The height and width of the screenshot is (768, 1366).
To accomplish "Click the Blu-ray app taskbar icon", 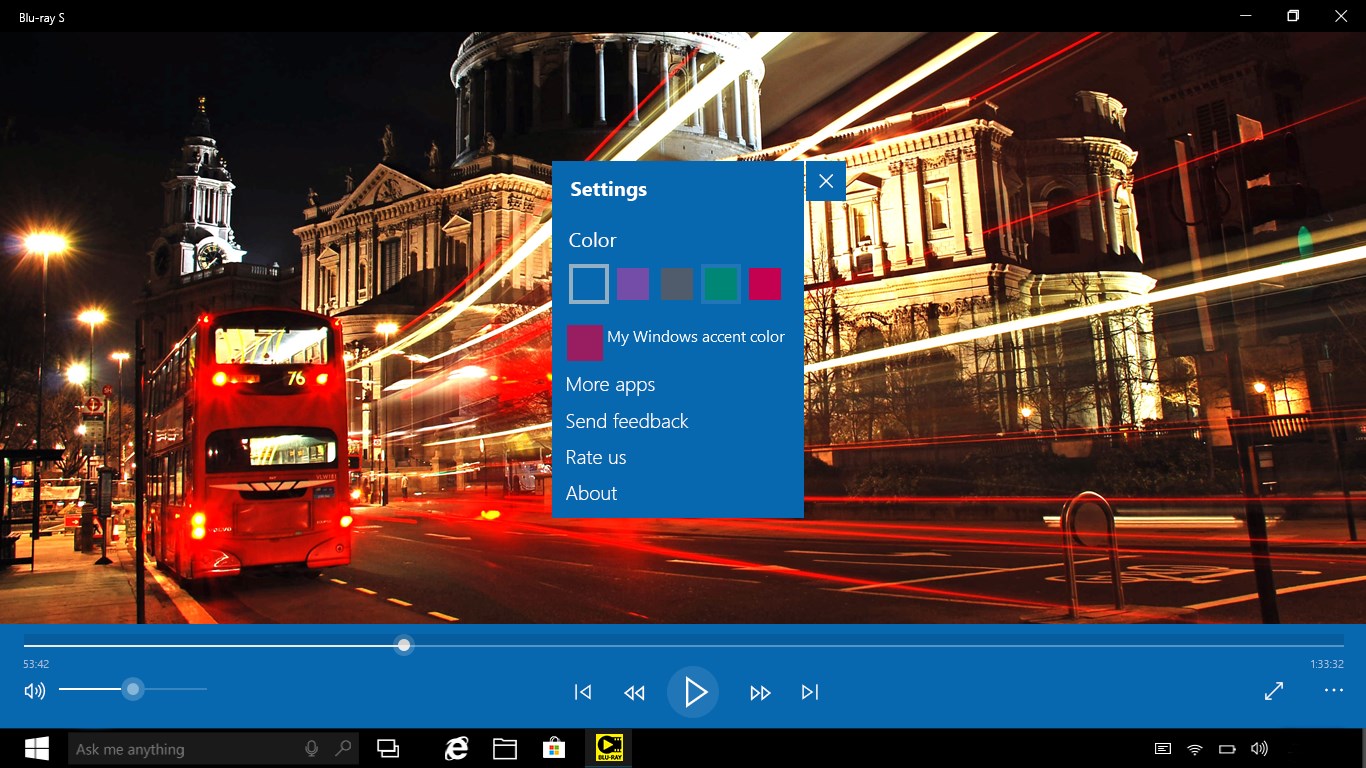I will 608,749.
